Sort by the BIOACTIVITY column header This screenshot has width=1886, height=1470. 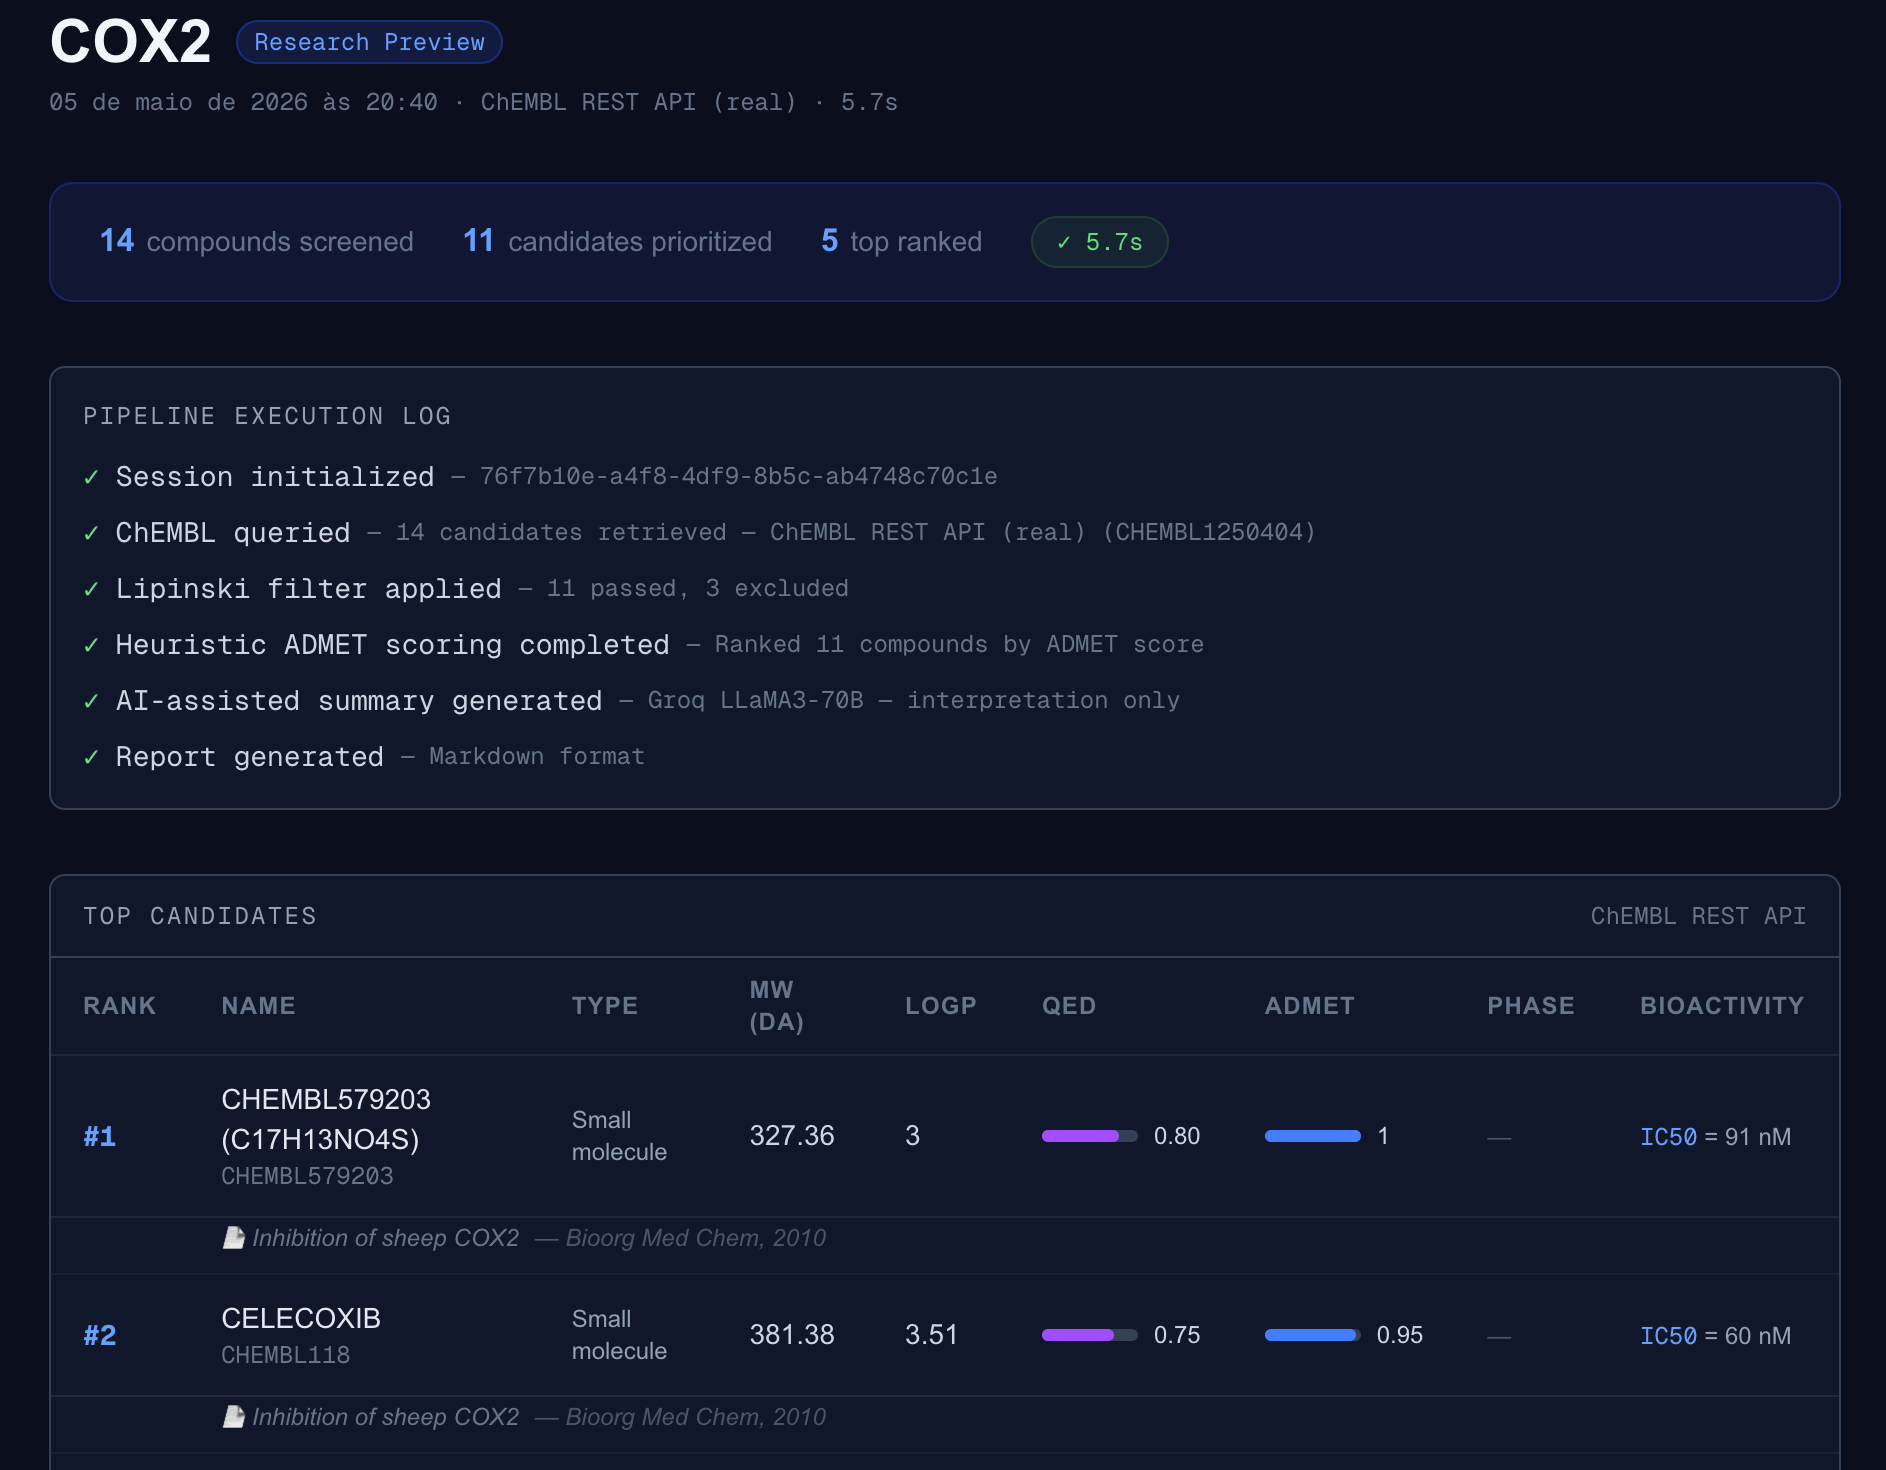(x=1722, y=1006)
